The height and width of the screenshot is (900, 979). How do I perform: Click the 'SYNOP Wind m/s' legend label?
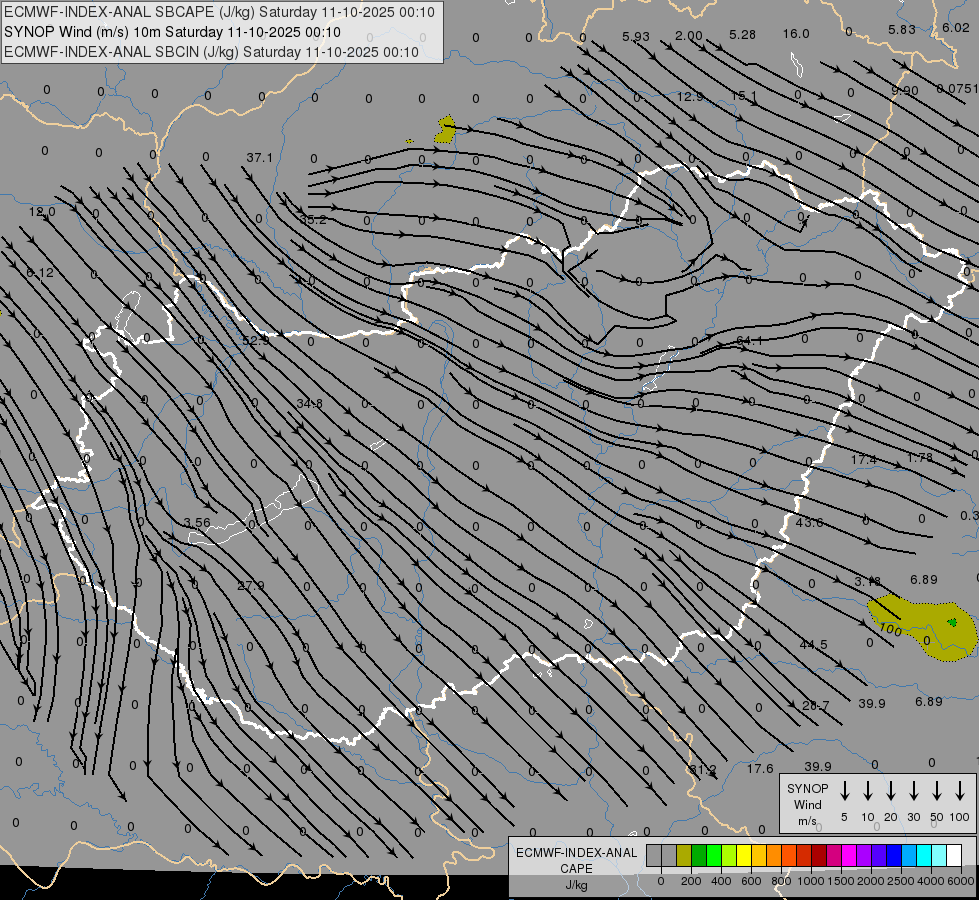[x=807, y=804]
